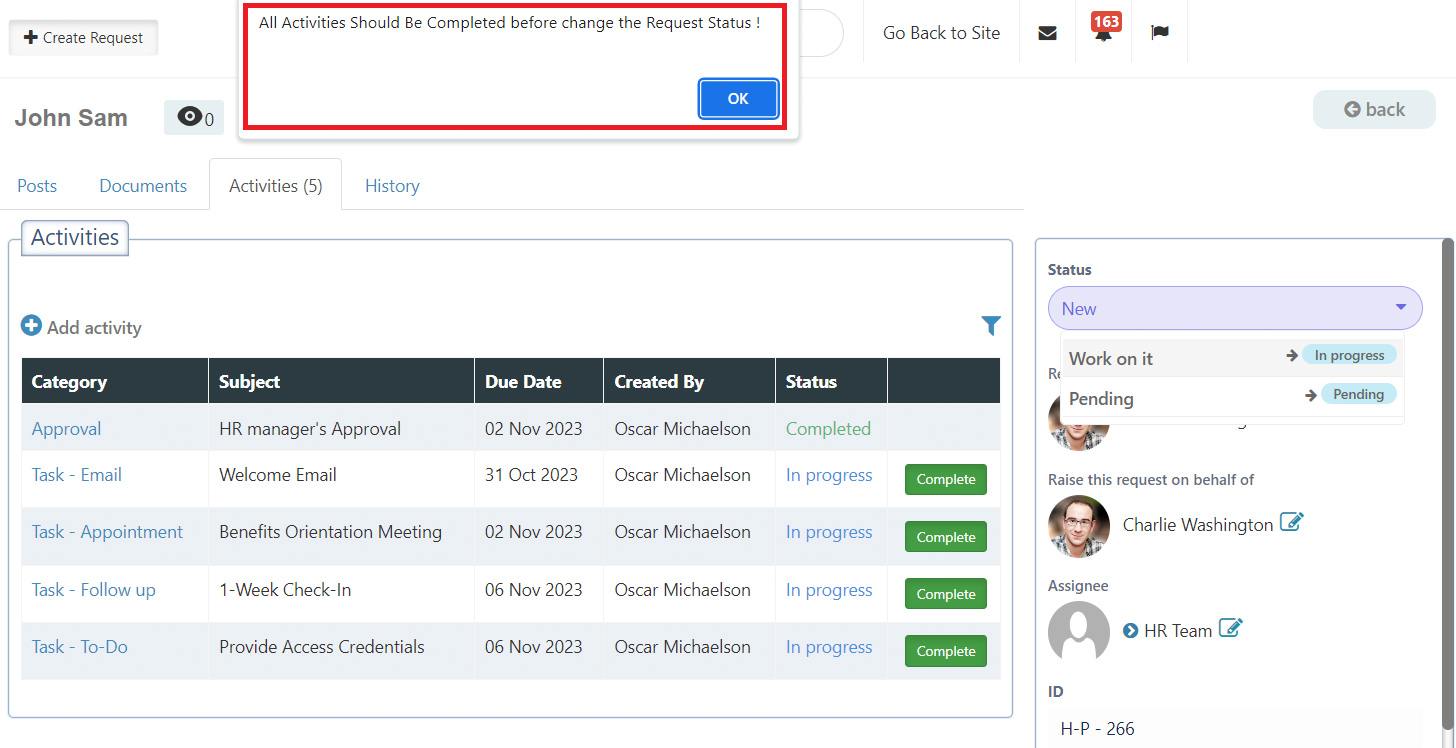This screenshot has width=1456, height=748.
Task: Mark Provide Access Credentials as complete
Action: (x=945, y=651)
